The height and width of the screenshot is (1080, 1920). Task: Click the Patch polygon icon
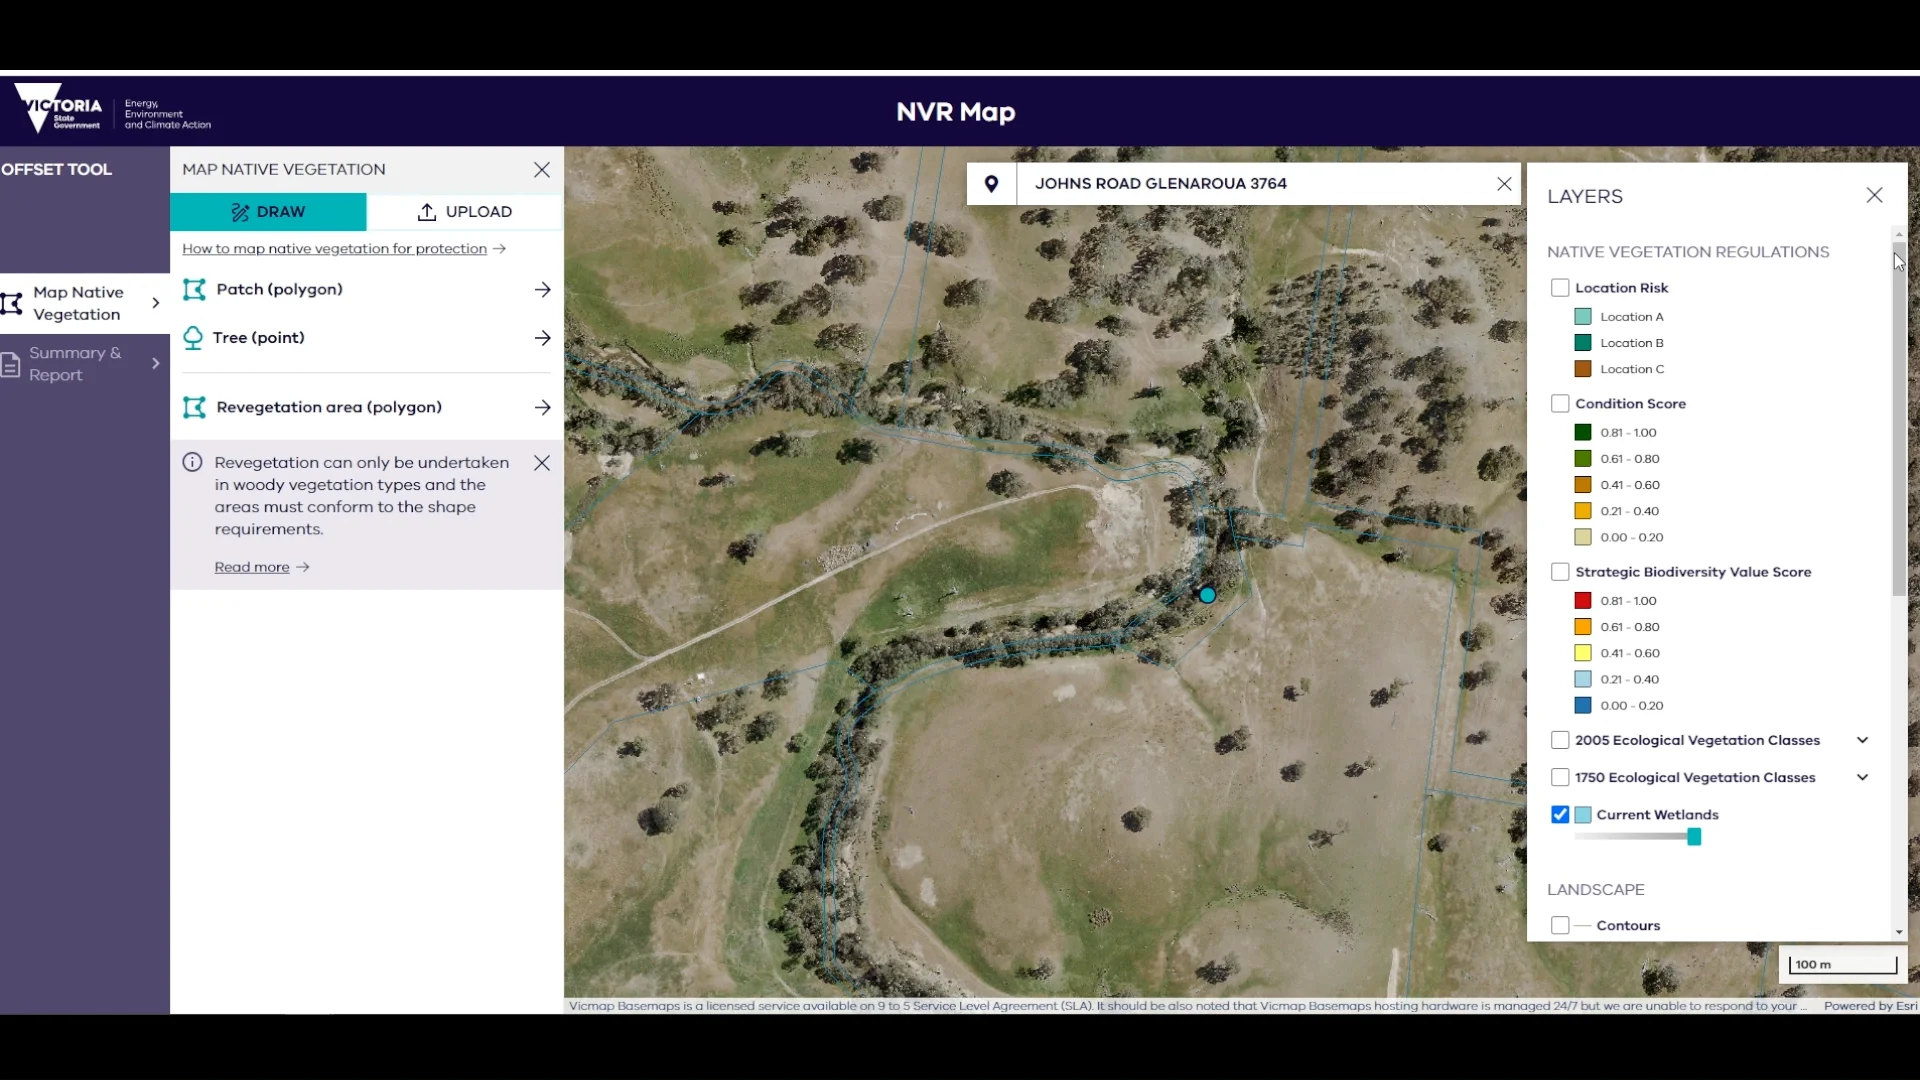194,290
